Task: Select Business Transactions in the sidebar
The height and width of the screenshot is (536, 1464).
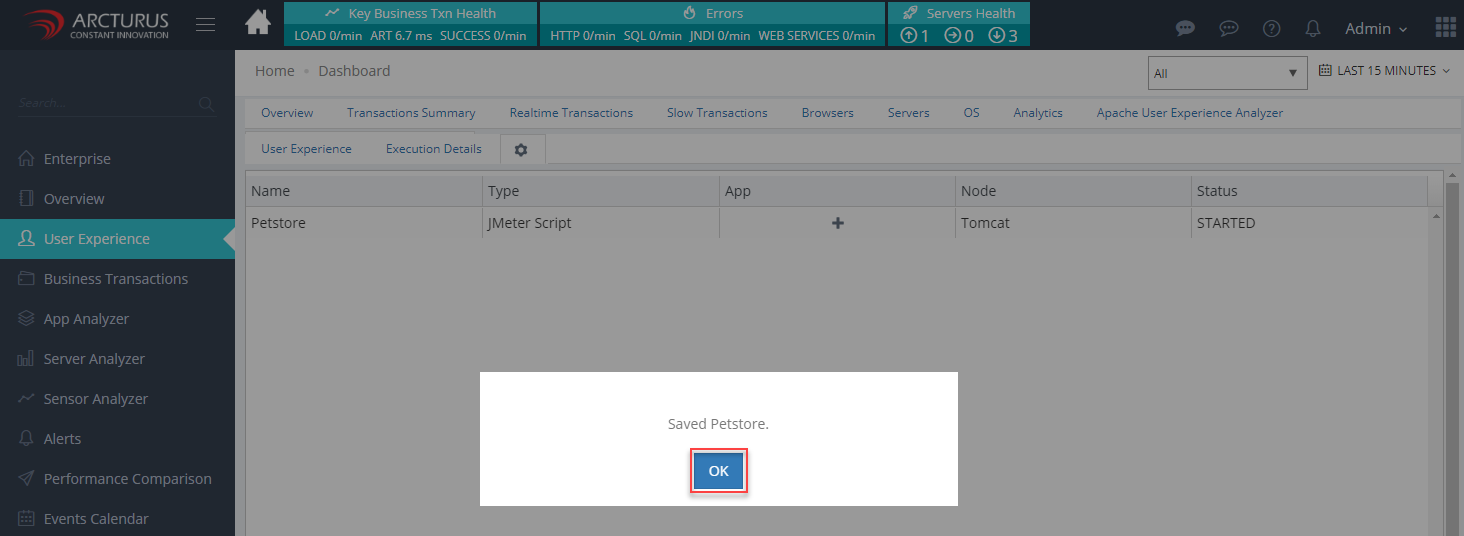Action: [116, 279]
